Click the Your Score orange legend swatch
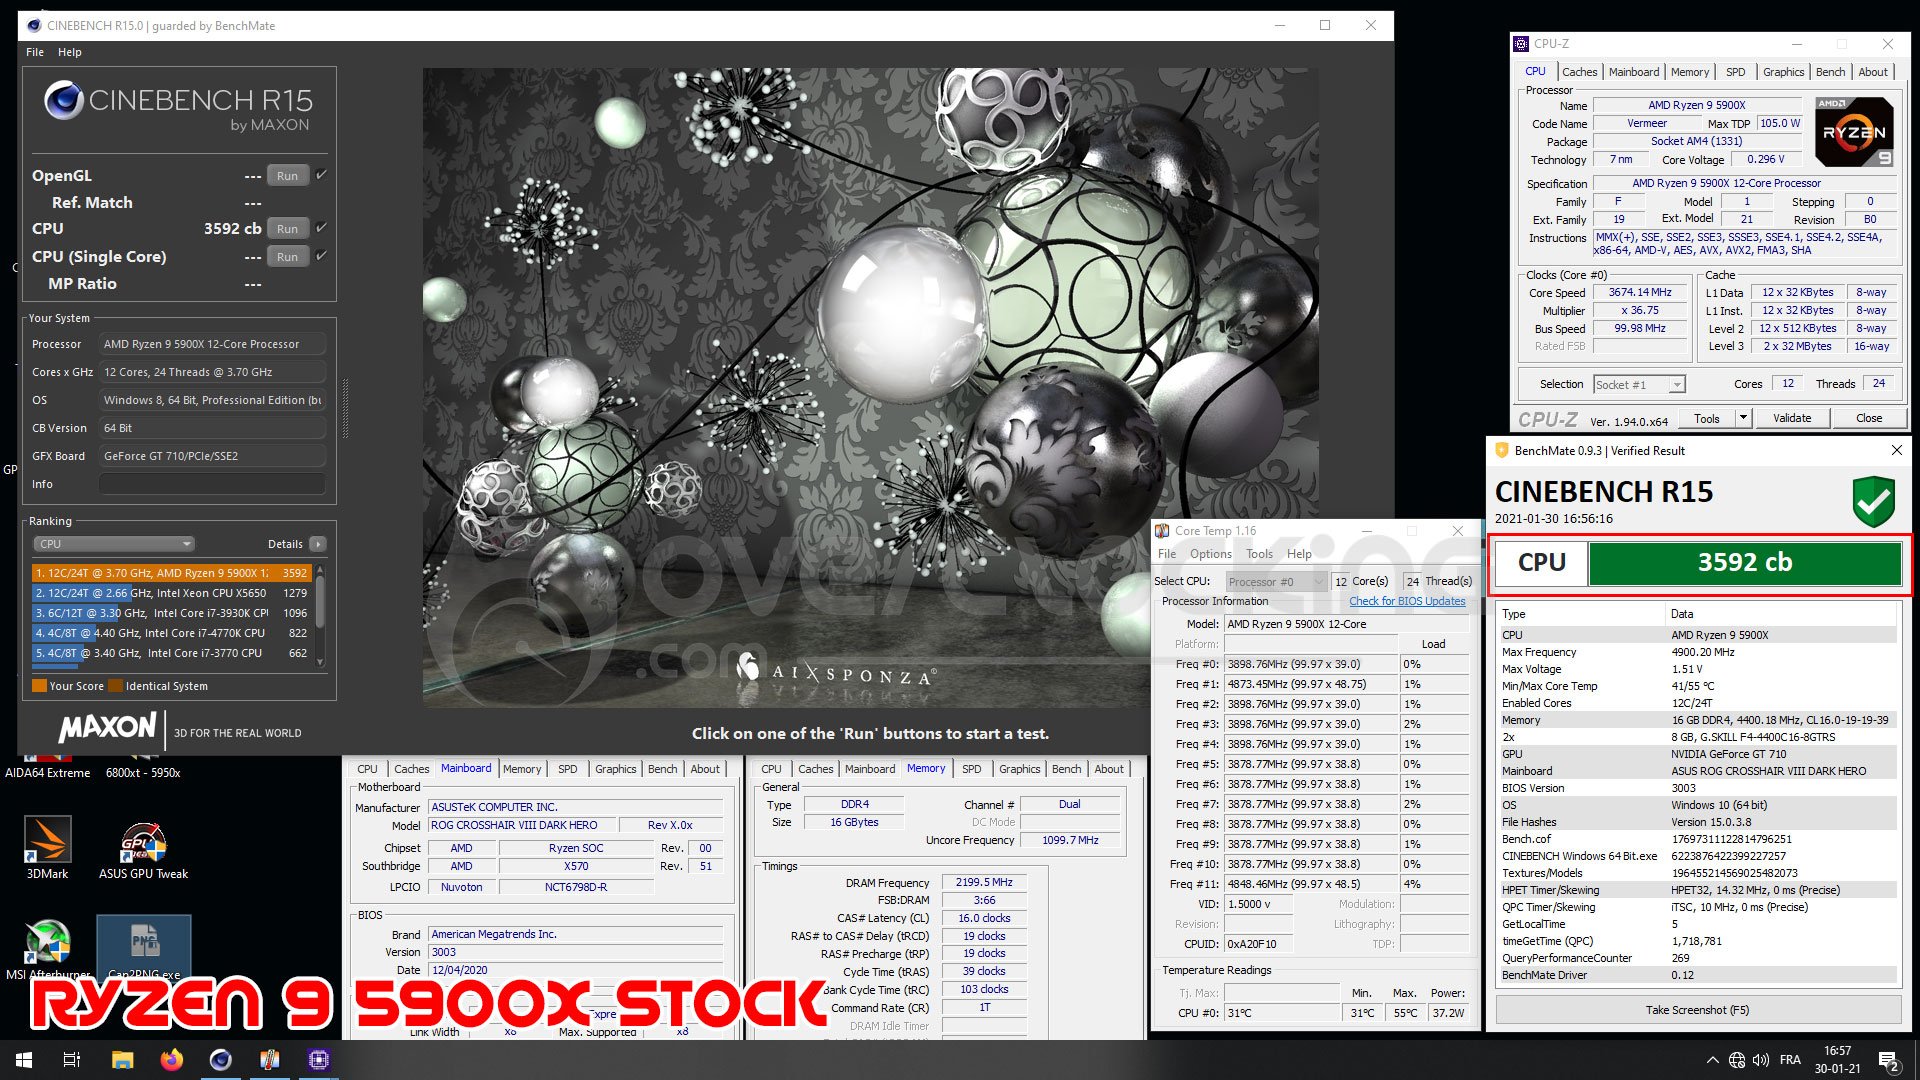 39,686
